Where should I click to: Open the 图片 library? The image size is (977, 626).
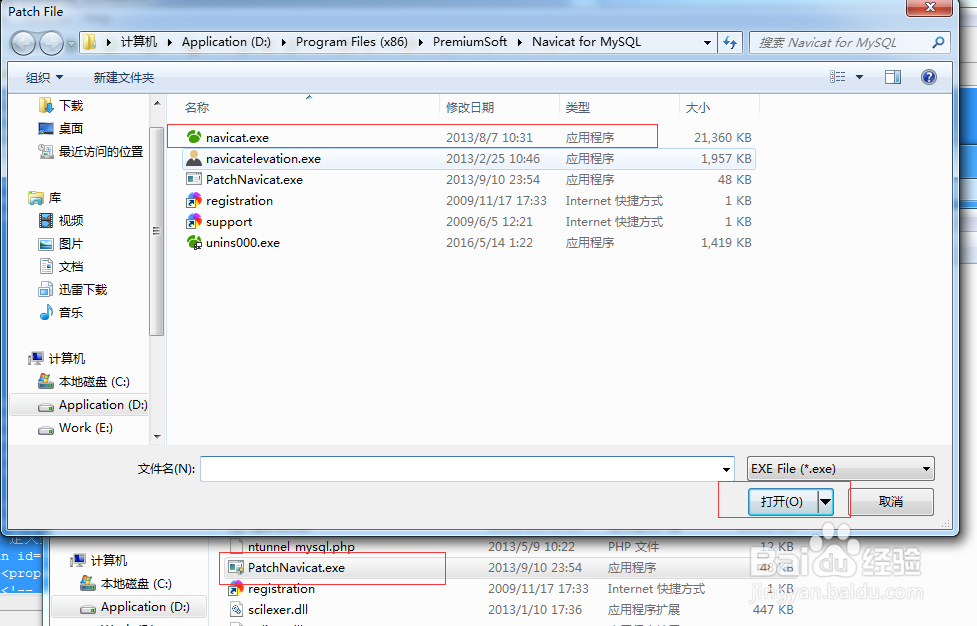click(x=70, y=244)
